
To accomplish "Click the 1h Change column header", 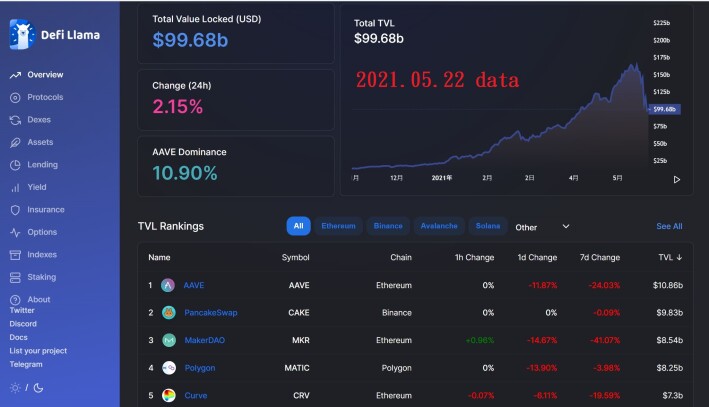I will [x=474, y=258].
